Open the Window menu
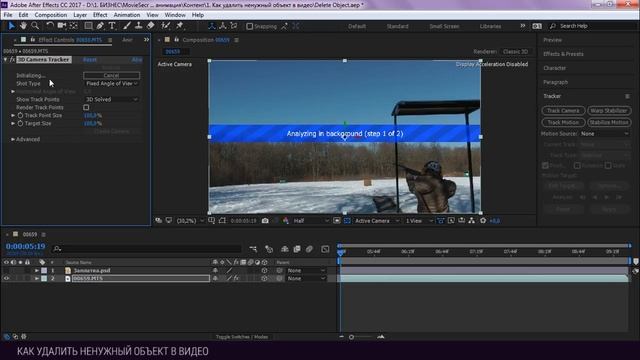This screenshot has width=640, height=360. click(175, 15)
